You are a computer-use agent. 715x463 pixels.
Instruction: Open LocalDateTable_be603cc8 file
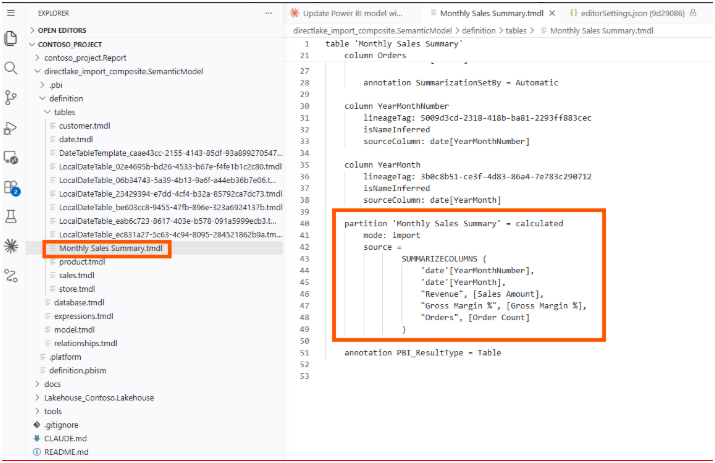point(170,207)
